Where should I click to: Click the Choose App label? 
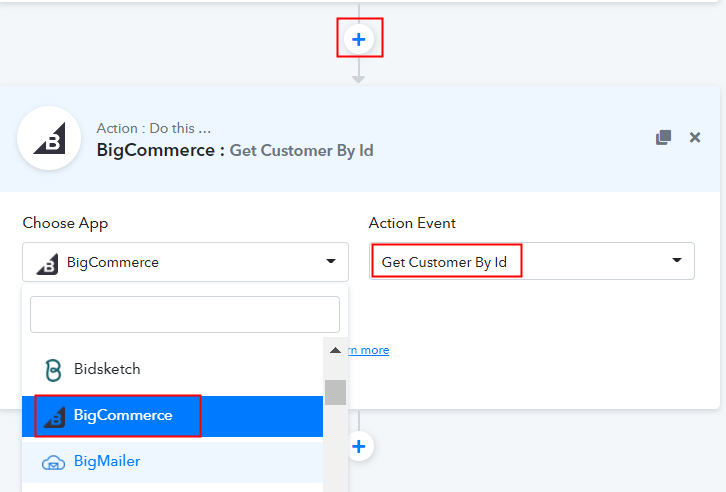pyautogui.click(x=65, y=223)
